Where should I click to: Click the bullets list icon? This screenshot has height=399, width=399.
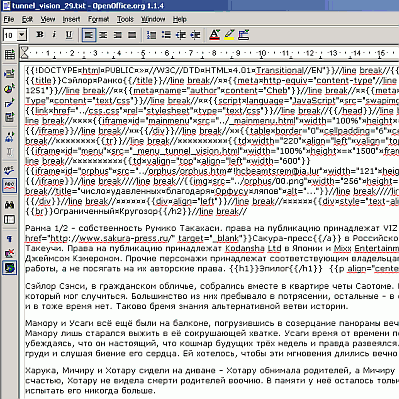coord(166,35)
